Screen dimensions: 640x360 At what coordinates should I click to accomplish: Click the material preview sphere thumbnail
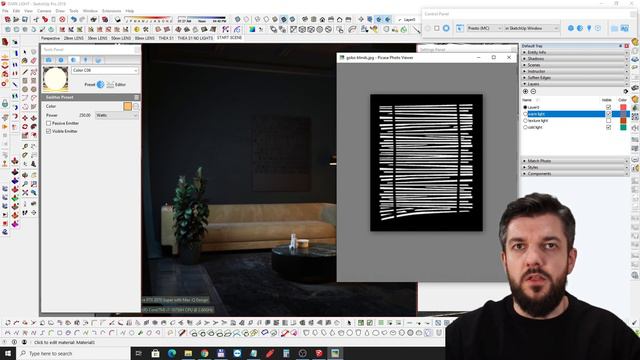tap(56, 78)
